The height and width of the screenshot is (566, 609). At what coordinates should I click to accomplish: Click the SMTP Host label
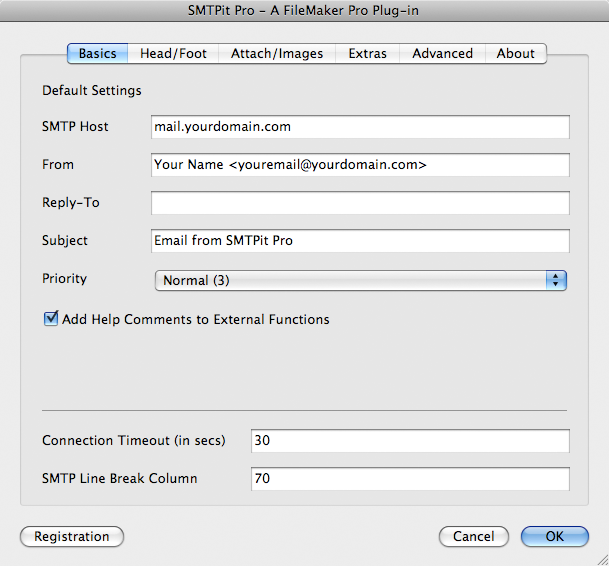pos(75,127)
